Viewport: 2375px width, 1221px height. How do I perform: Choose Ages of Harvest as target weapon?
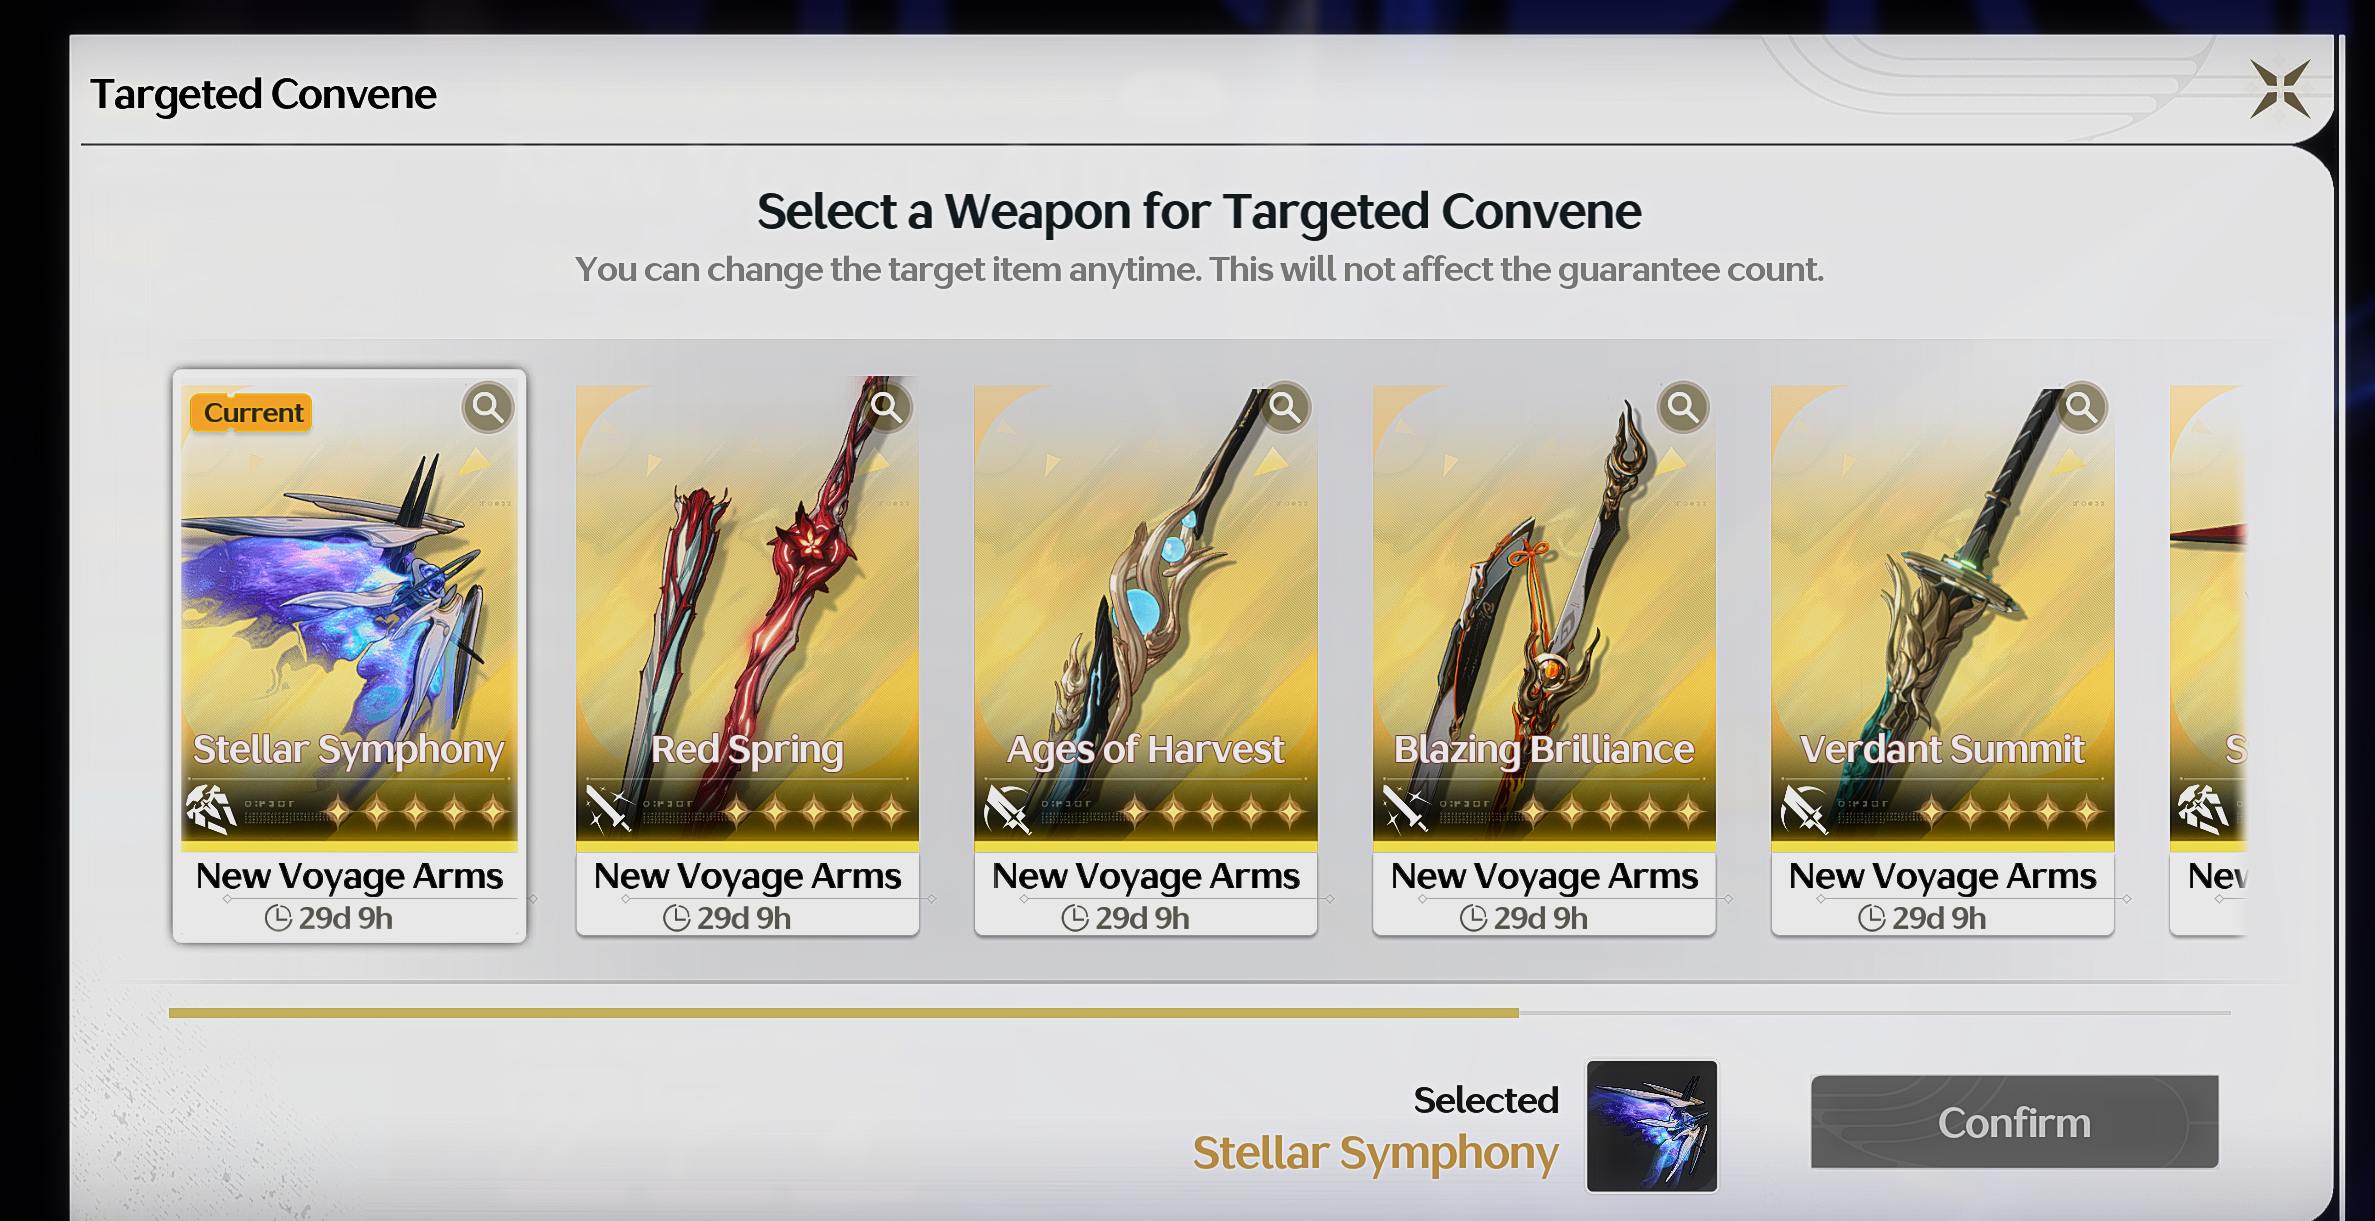[1146, 660]
